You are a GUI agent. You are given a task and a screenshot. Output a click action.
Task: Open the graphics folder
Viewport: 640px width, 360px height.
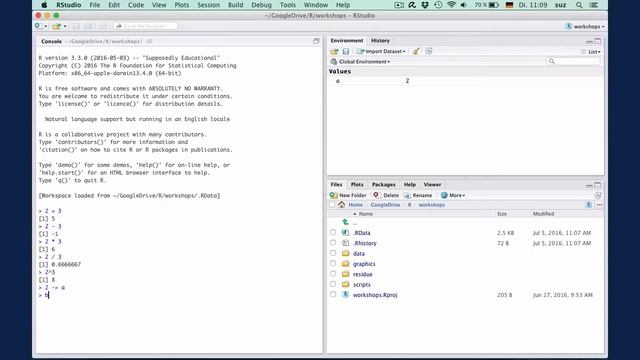tap(364, 264)
